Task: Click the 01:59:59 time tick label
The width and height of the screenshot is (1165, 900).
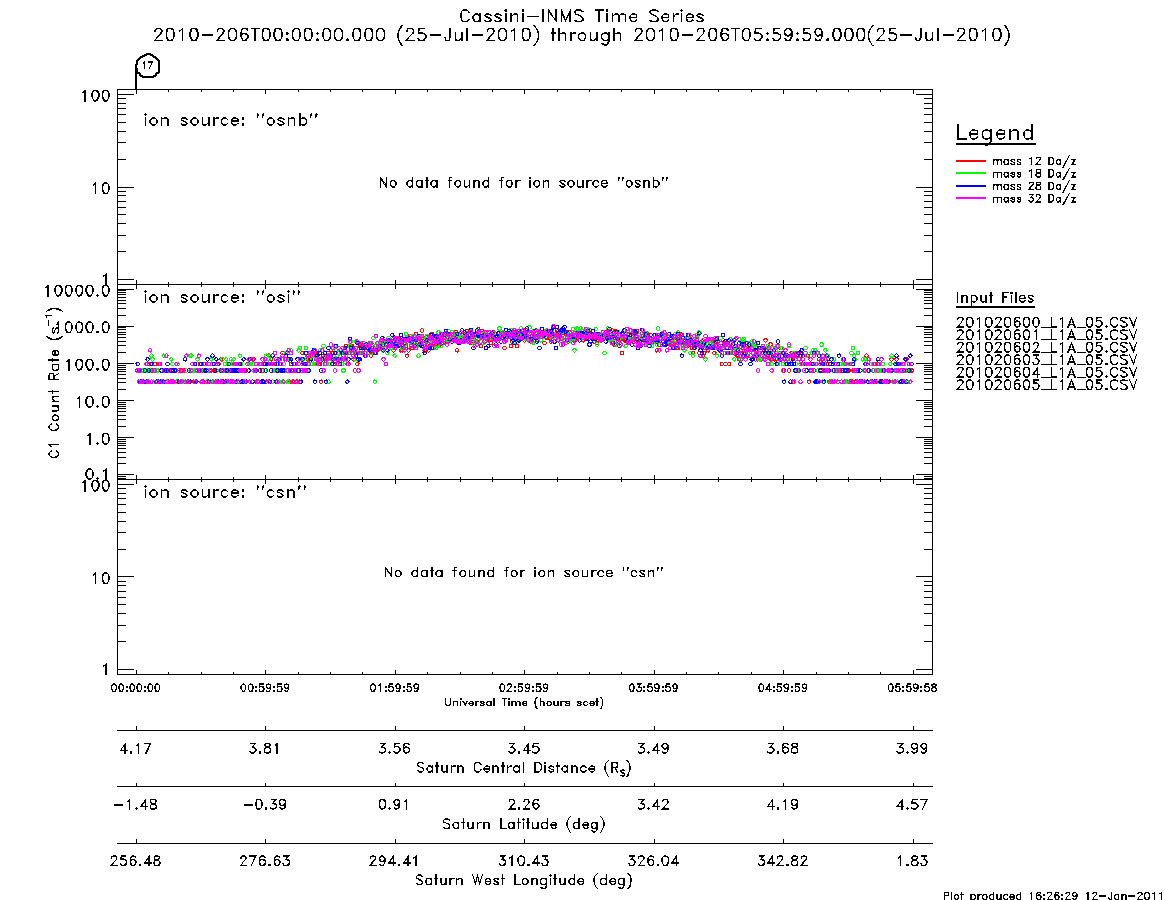Action: 395,688
